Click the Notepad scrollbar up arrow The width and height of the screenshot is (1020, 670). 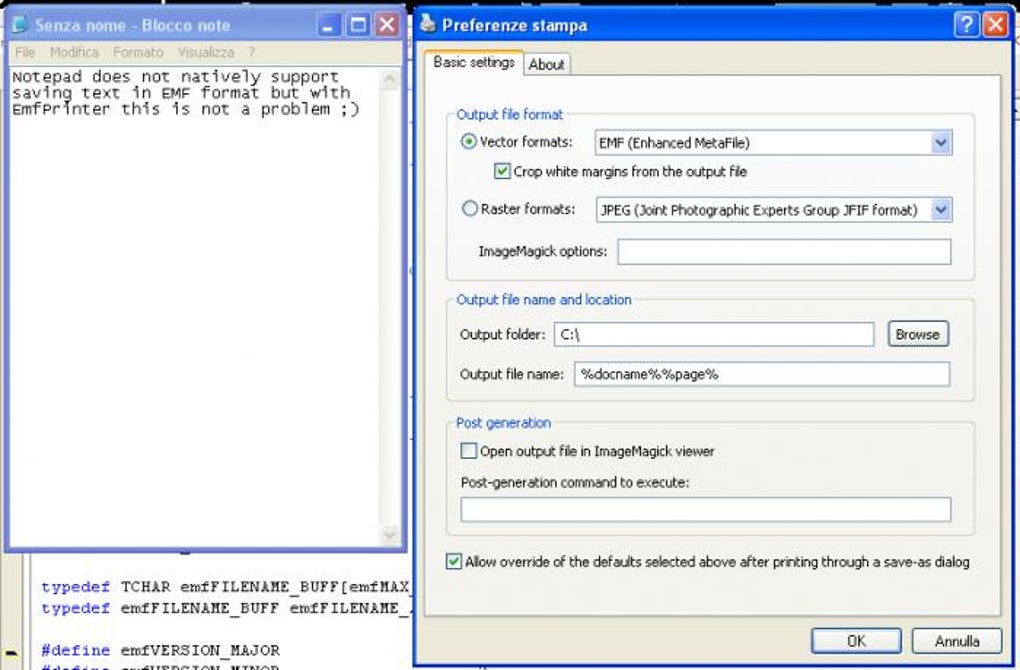tap(390, 79)
